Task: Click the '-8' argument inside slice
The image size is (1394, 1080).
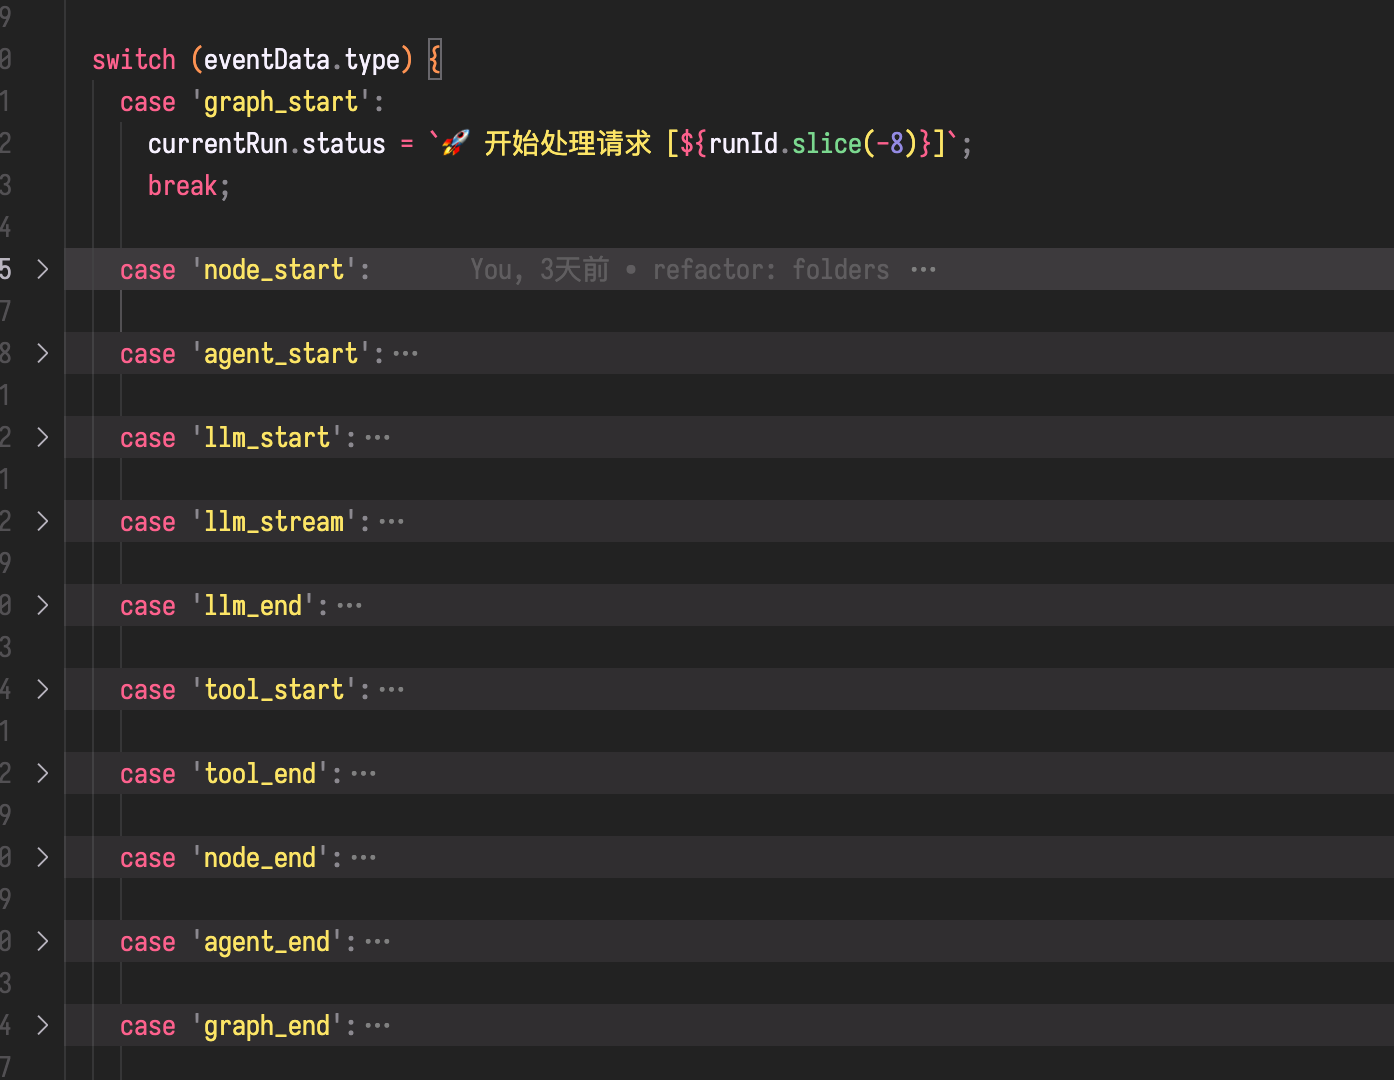Action: pyautogui.click(x=890, y=144)
